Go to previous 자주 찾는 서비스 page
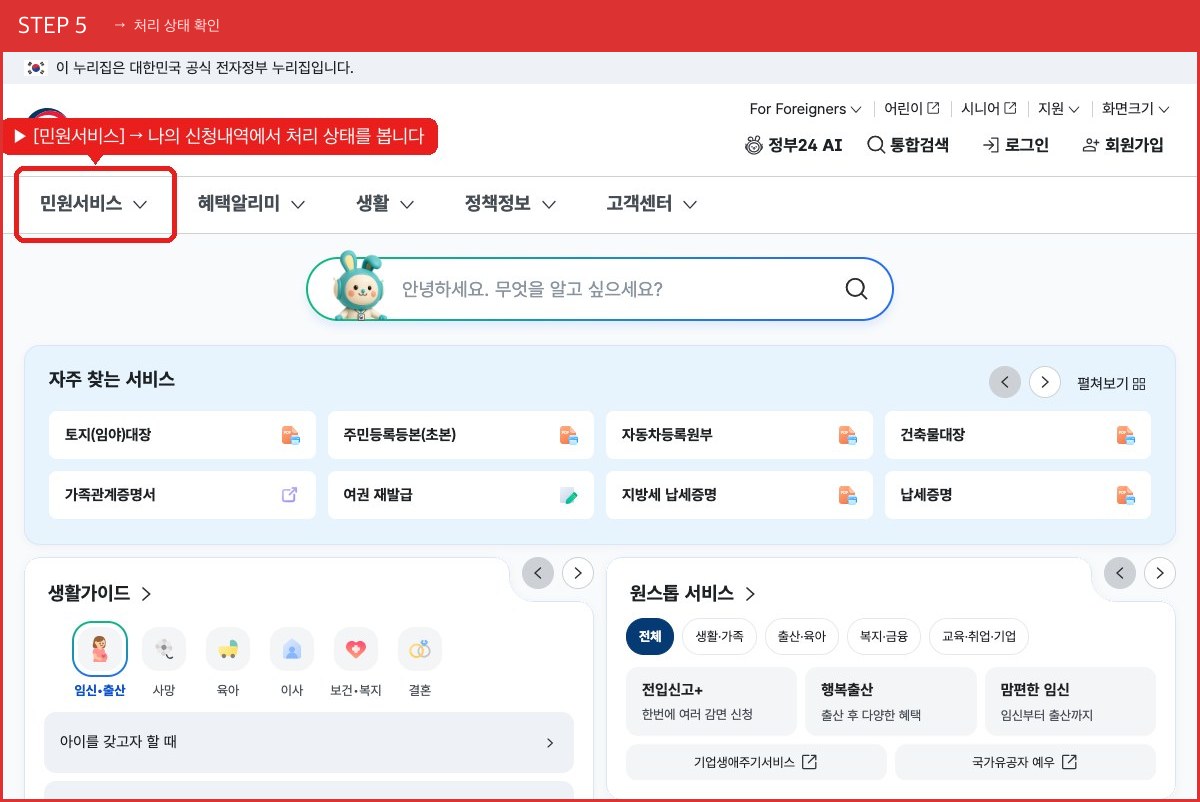 click(1005, 382)
